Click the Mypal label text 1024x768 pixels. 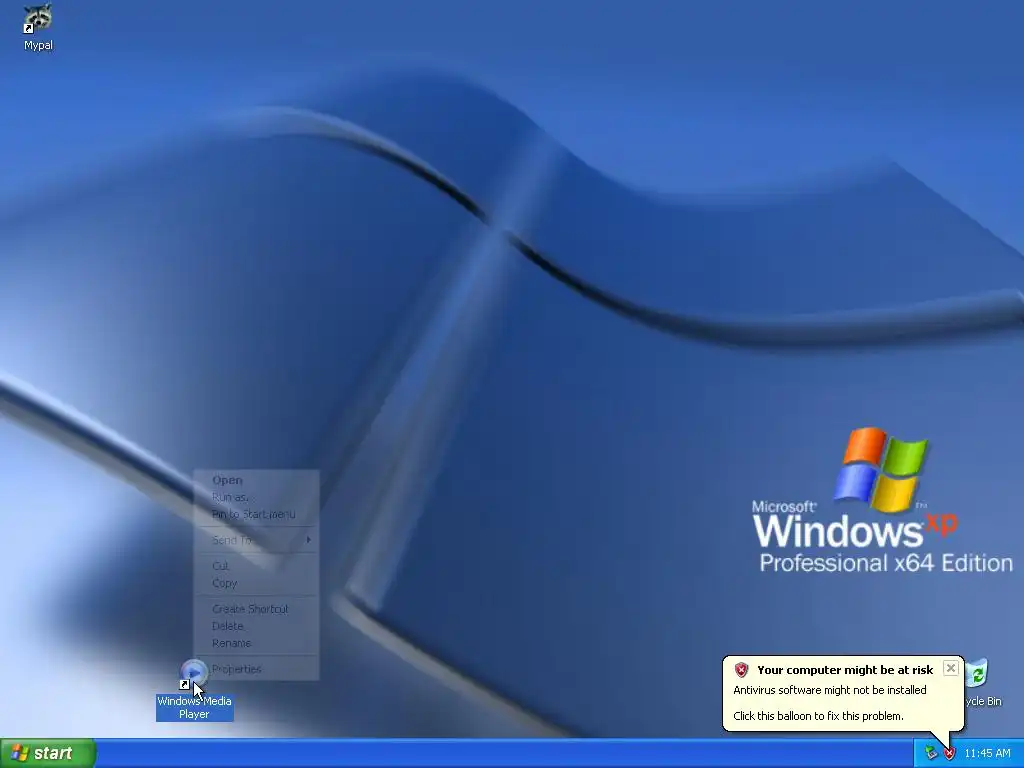(39, 45)
